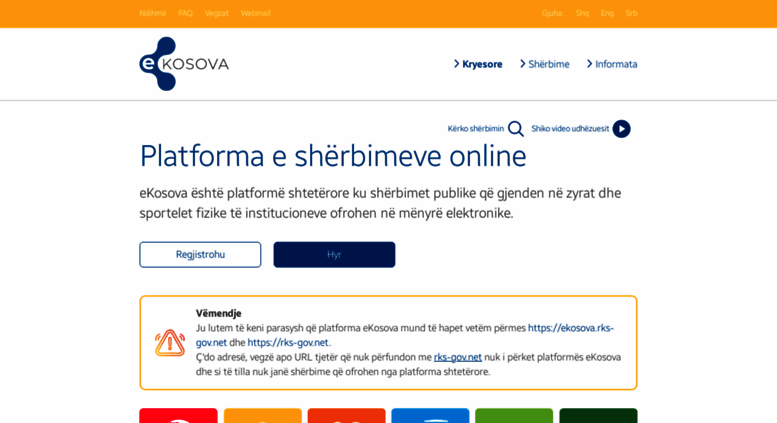Click the search magnifier icon
The image size is (777, 423).
516,129
